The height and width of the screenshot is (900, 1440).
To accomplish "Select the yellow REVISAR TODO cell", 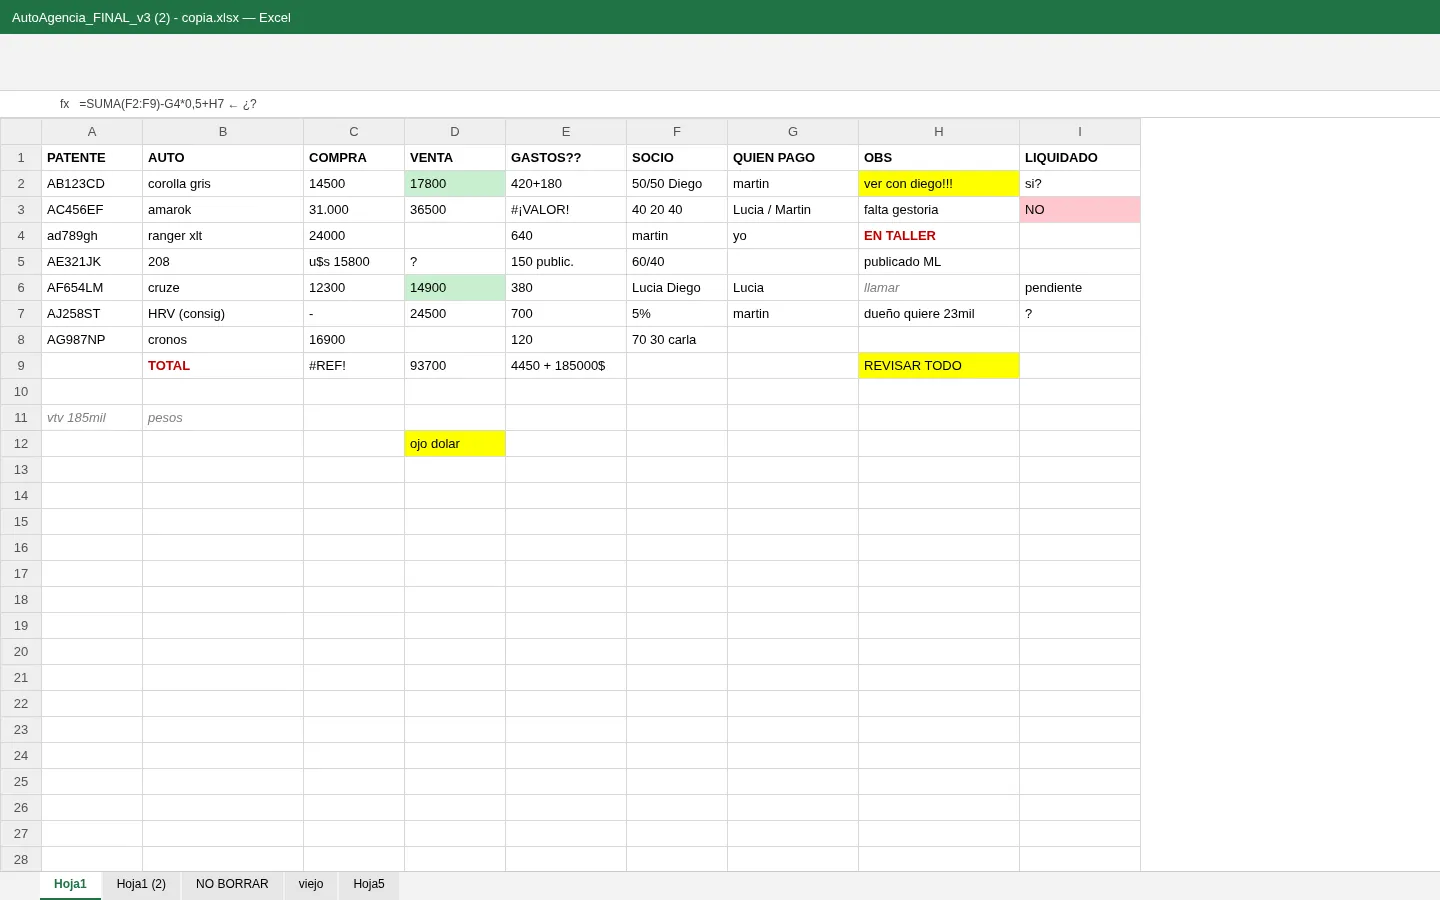I will 939,366.
